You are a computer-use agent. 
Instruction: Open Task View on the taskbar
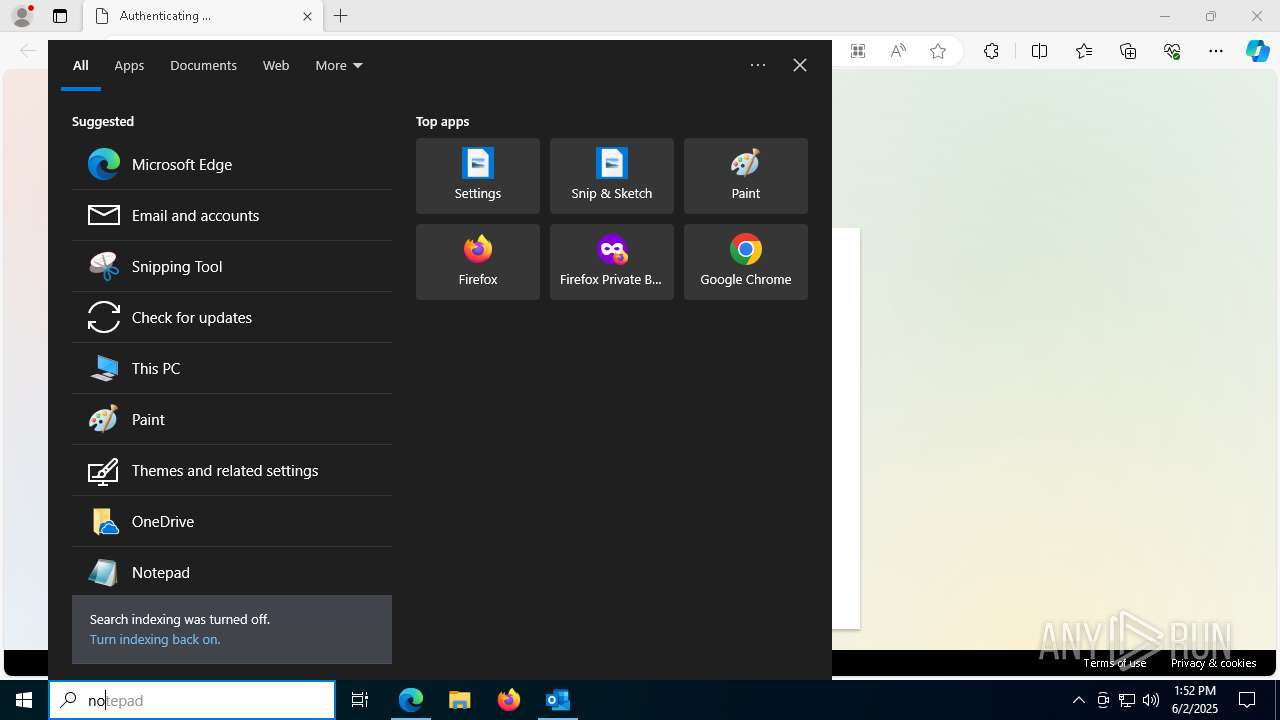click(360, 700)
